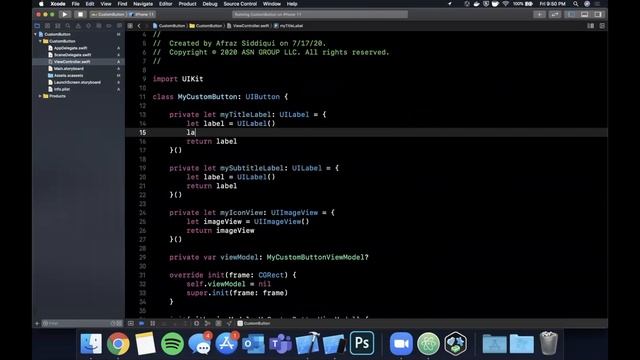Image resolution: width=640 pixels, height=360 pixels.
Task: Open the view hierarchy debugger icon
Action: pos(196,323)
